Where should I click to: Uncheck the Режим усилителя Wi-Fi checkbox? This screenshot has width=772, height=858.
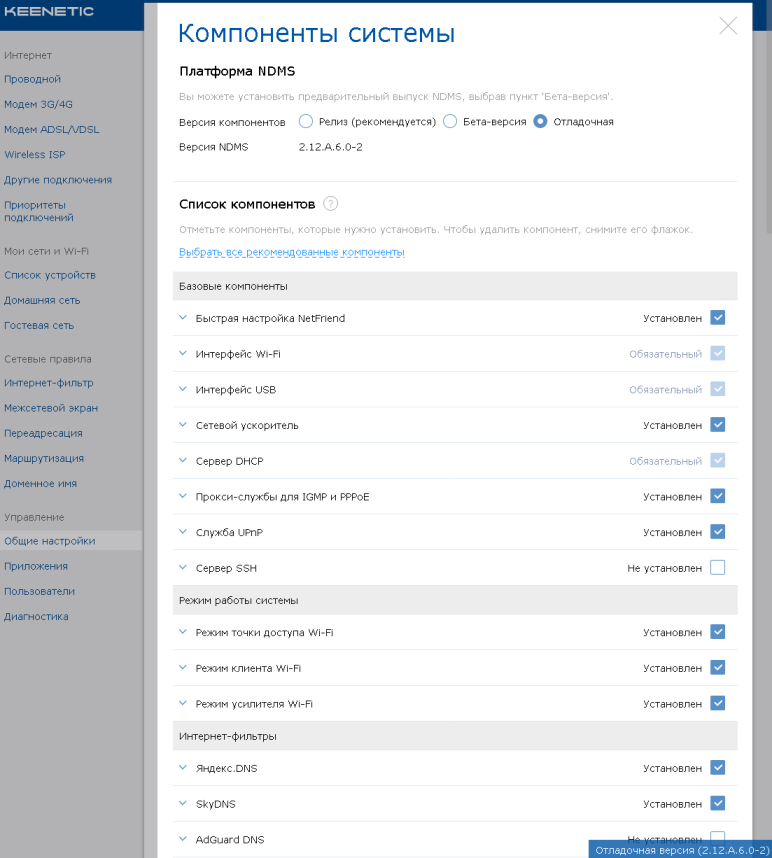[717, 703]
